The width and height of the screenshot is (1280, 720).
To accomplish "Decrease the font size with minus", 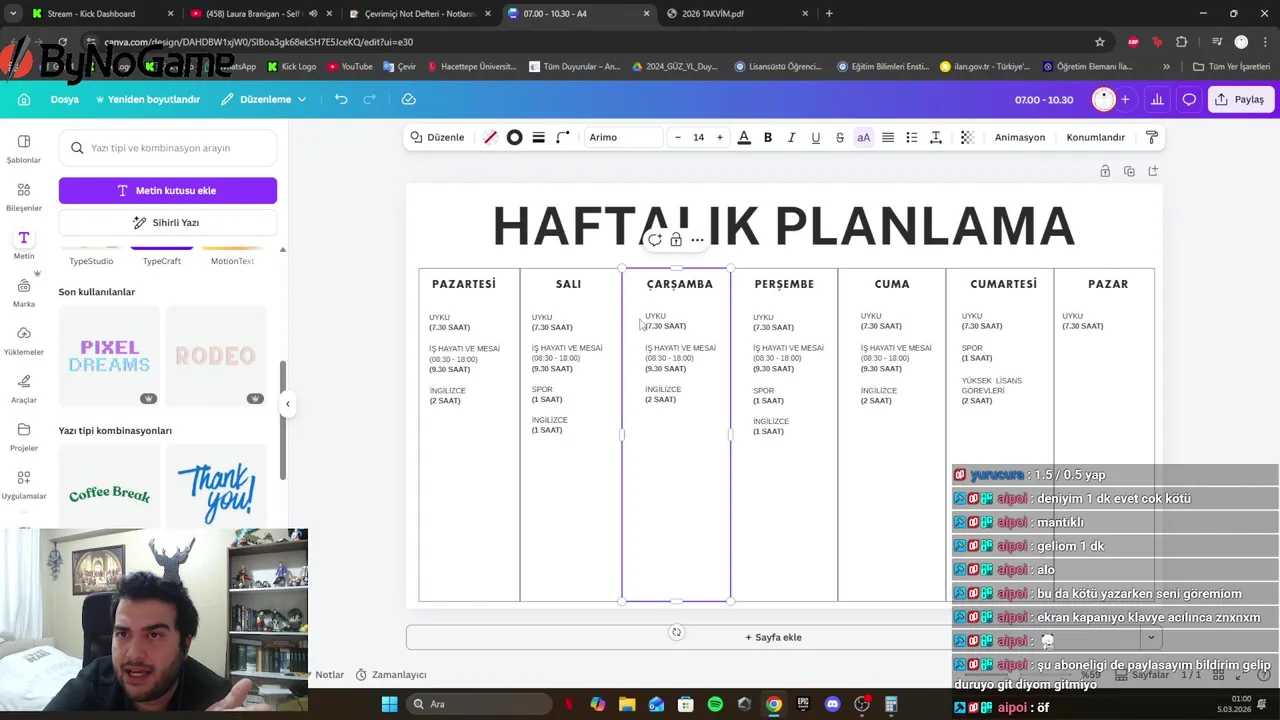I will click(678, 137).
